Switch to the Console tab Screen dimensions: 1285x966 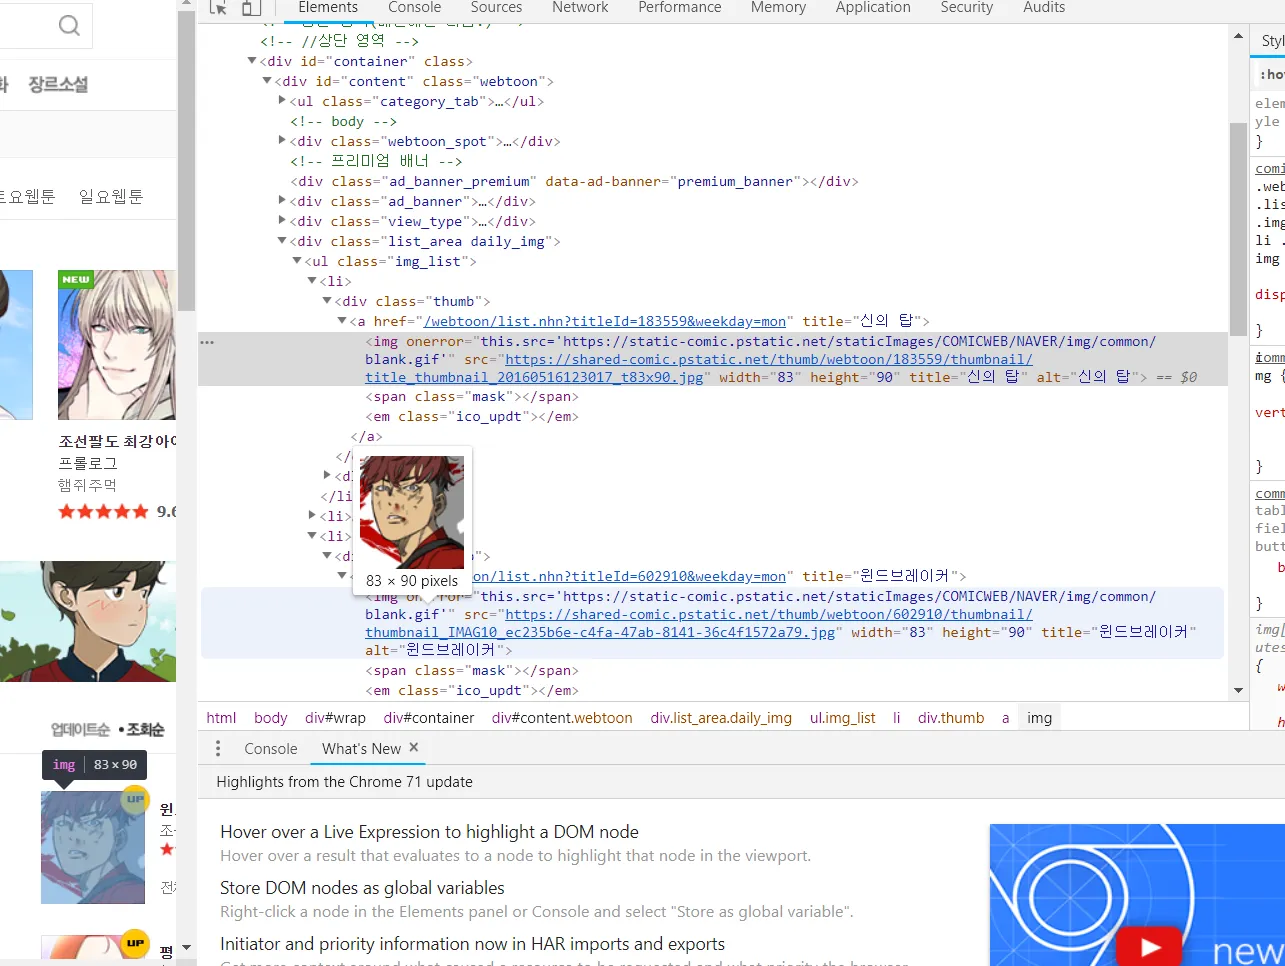(414, 8)
